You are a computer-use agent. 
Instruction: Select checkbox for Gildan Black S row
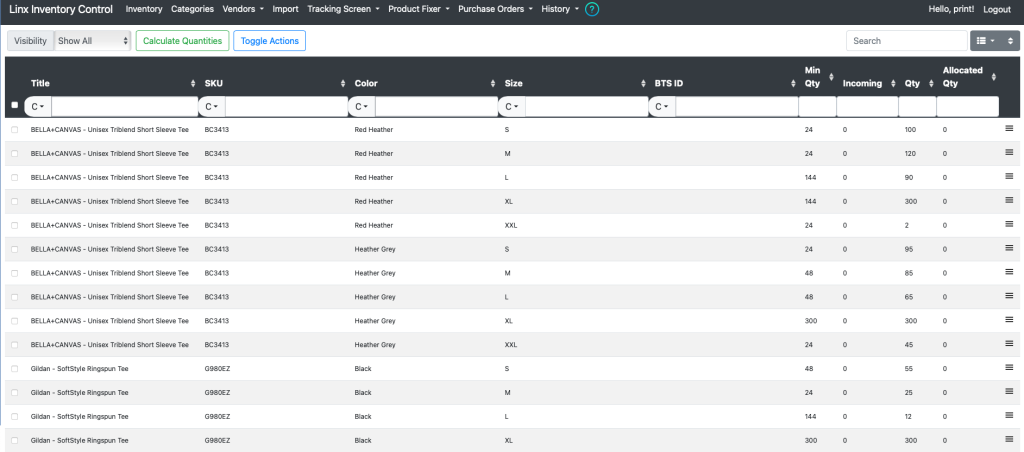tap(14, 369)
